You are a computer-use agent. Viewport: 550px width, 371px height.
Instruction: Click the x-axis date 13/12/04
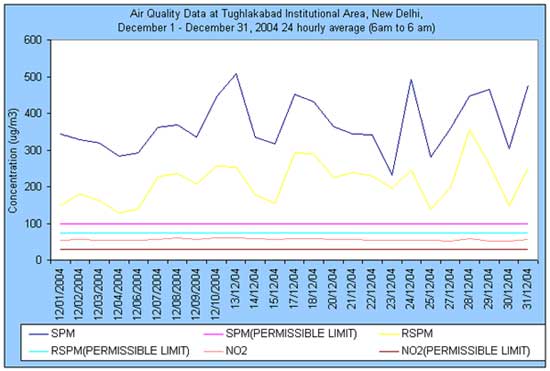pos(235,289)
